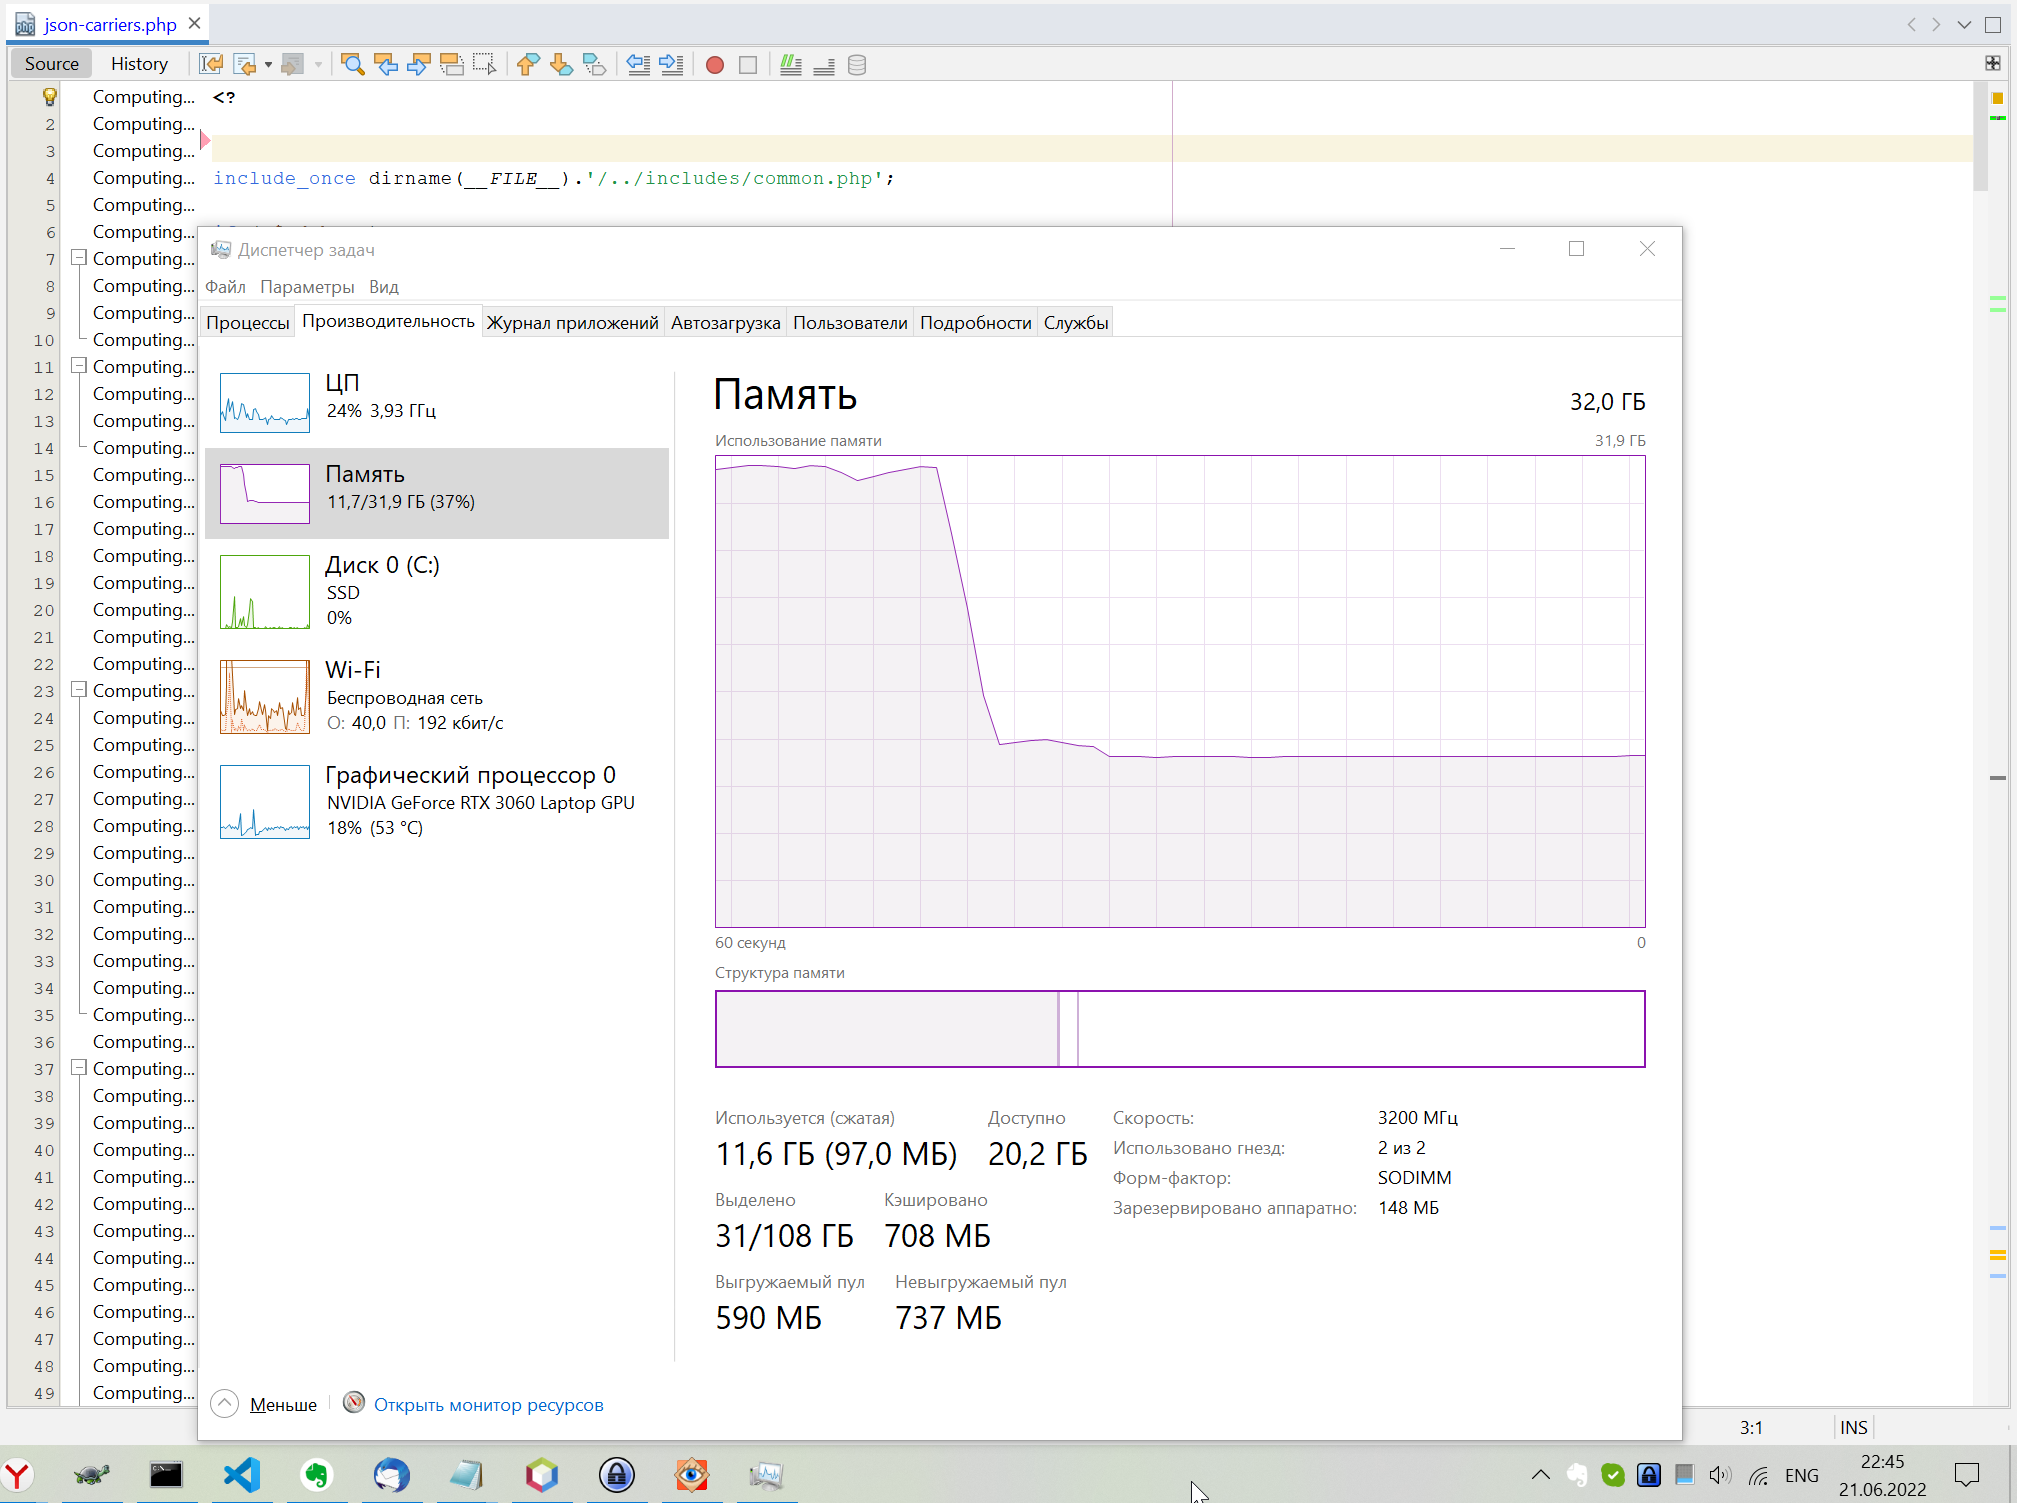
Task: Click the editor vertical scrollbar thumb
Action: 1980,137
